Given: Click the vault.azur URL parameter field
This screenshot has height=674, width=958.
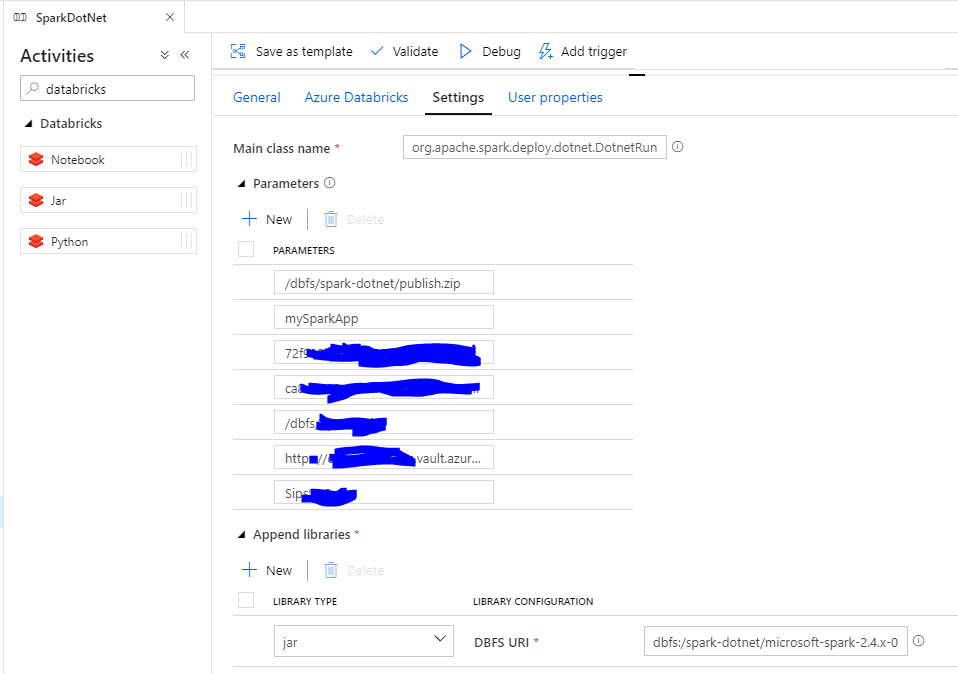Looking at the screenshot, I should coord(384,457).
